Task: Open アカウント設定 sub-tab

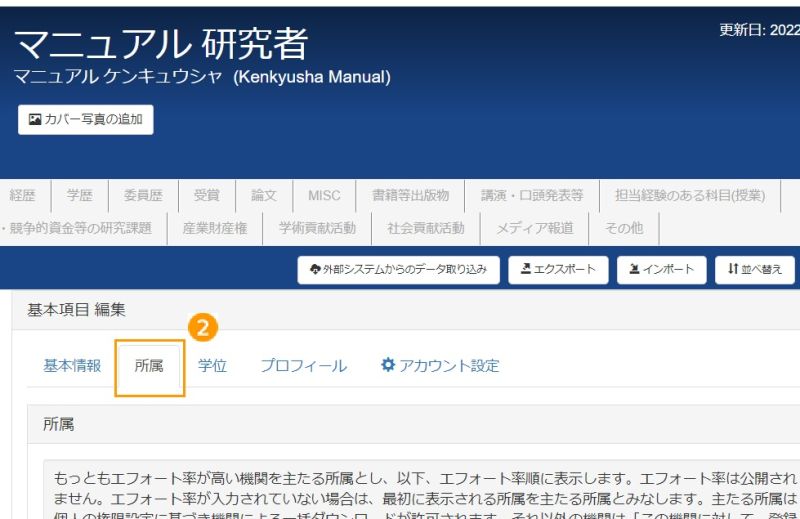Action: [440, 366]
